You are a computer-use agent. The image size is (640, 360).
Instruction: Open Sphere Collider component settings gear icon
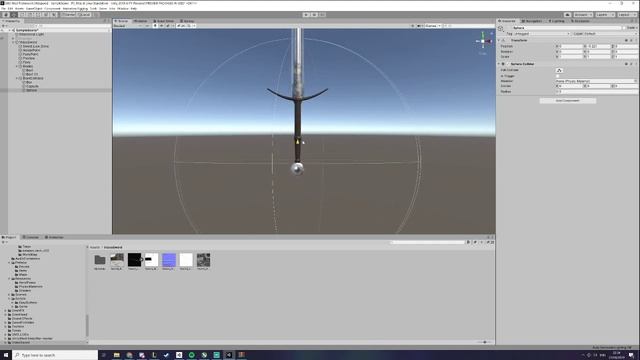click(x=631, y=64)
